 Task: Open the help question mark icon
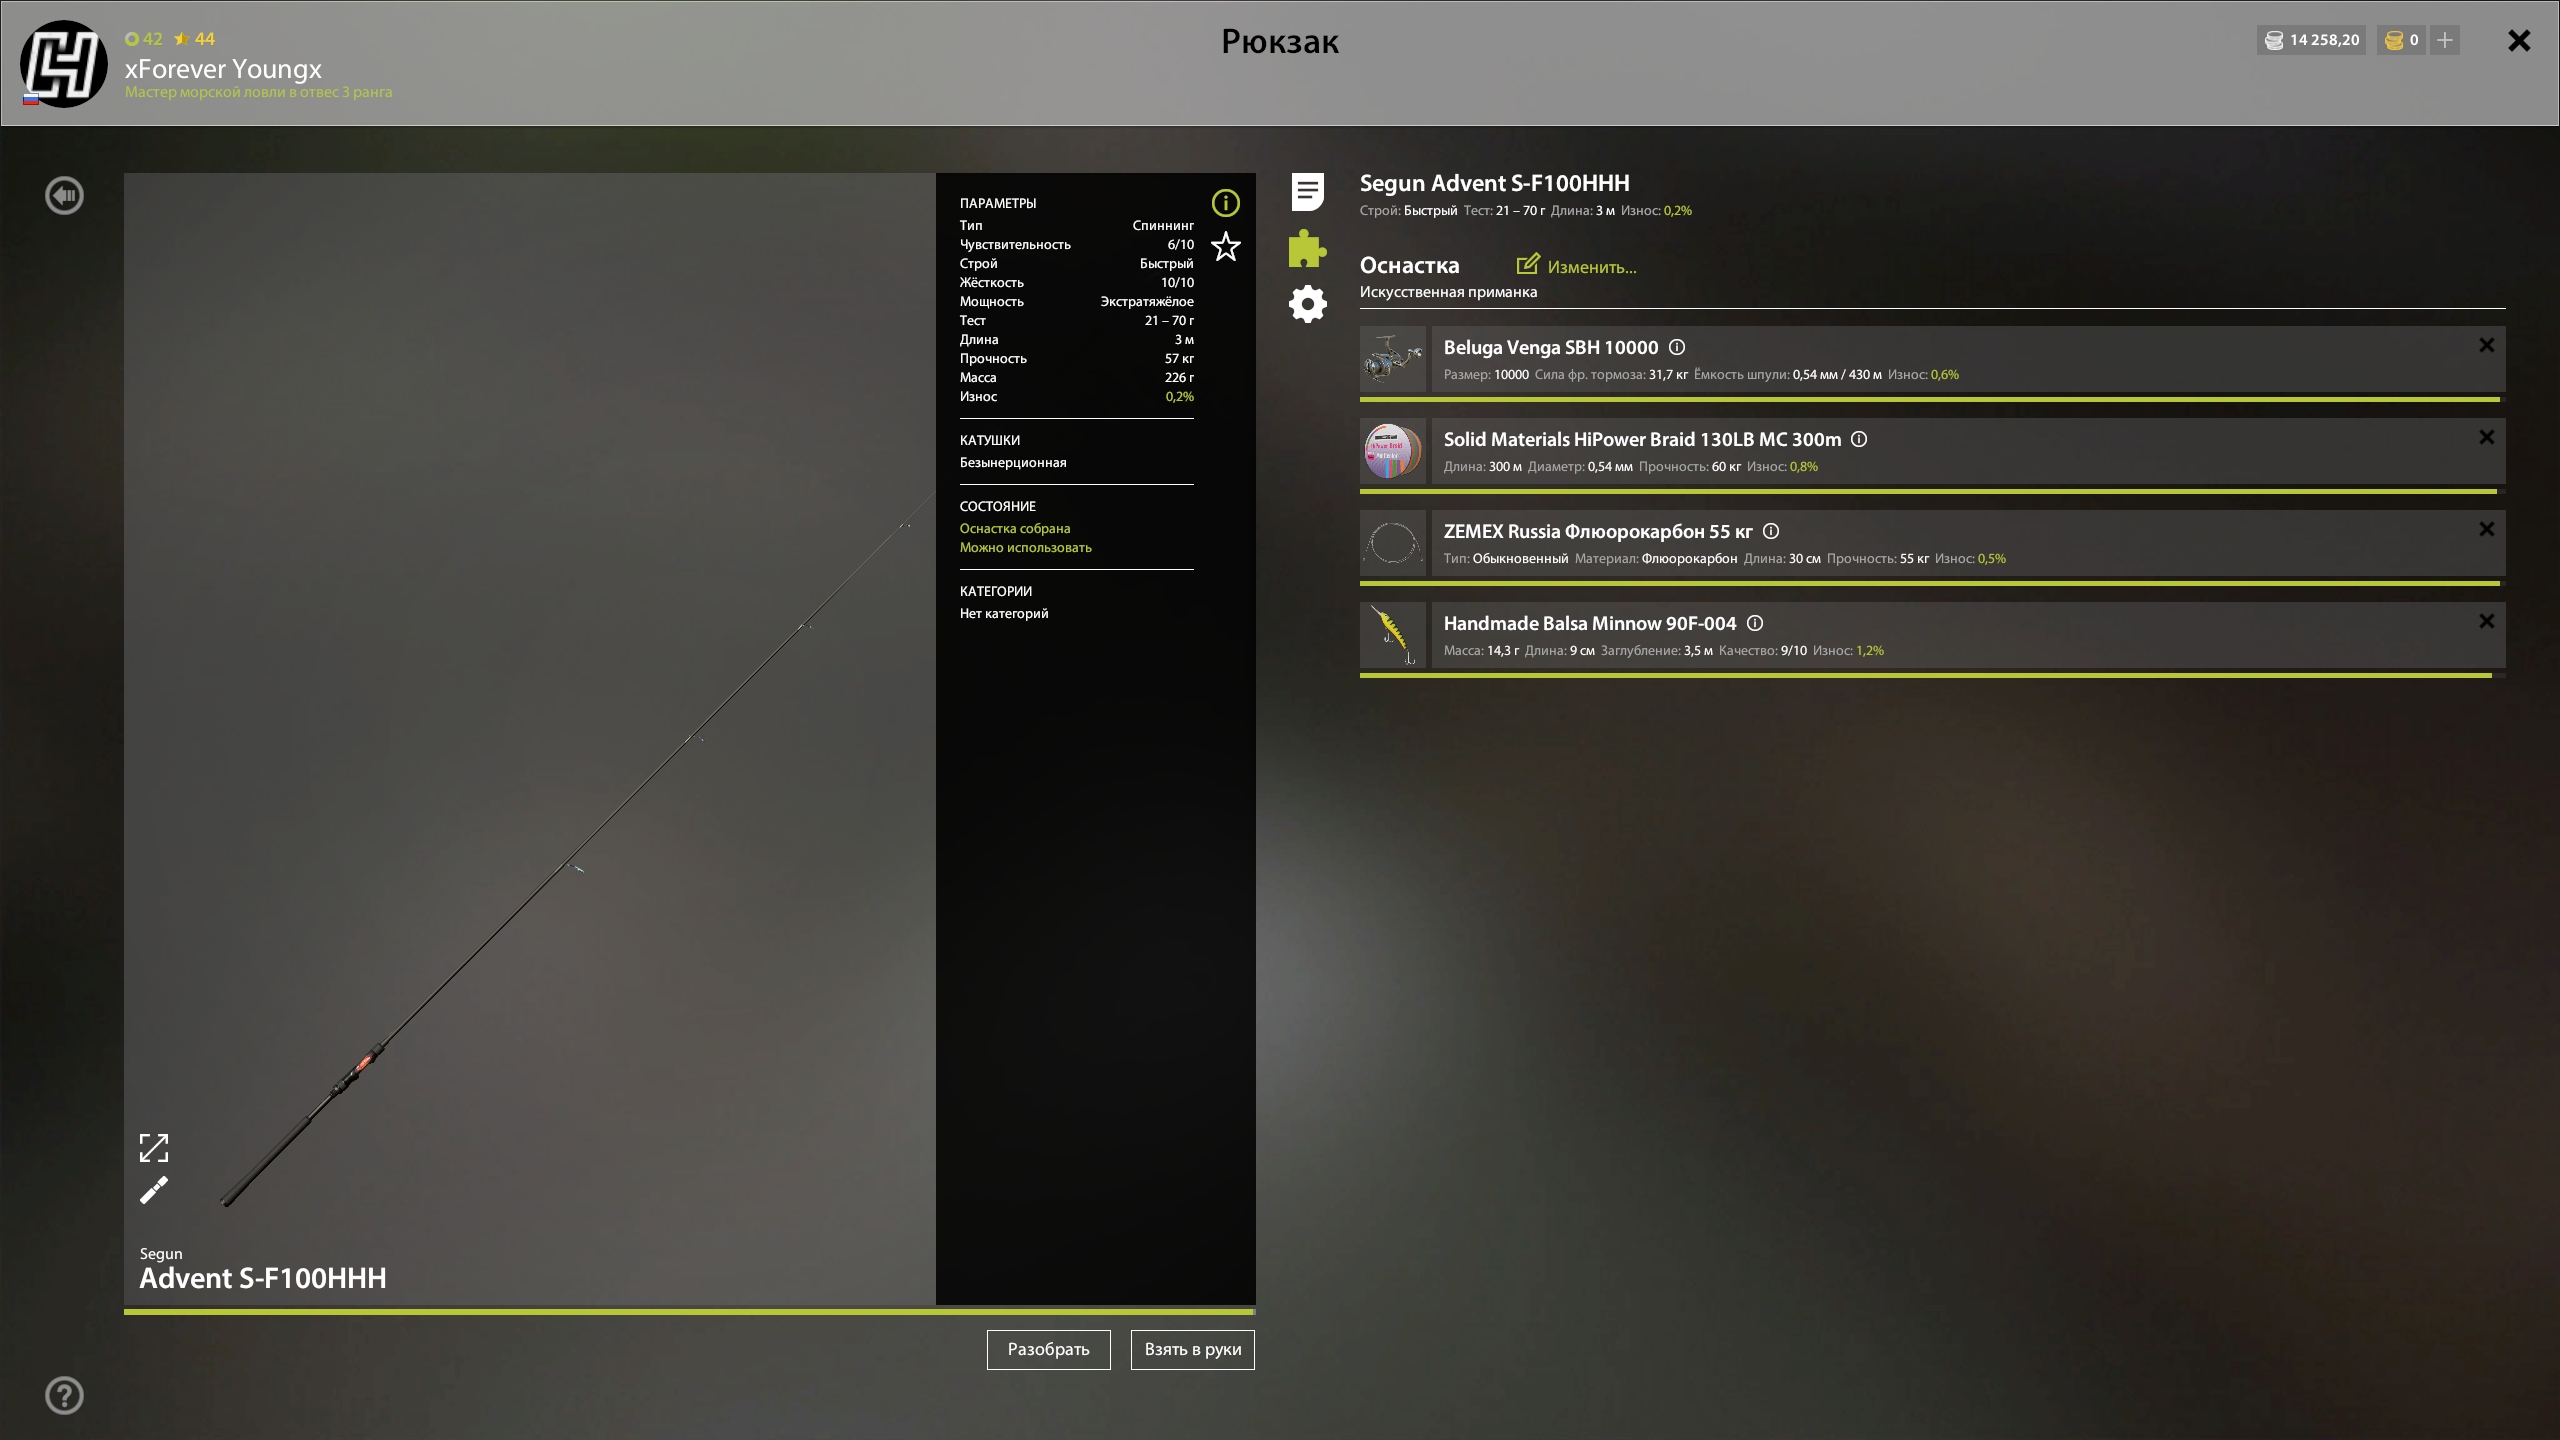64,1395
